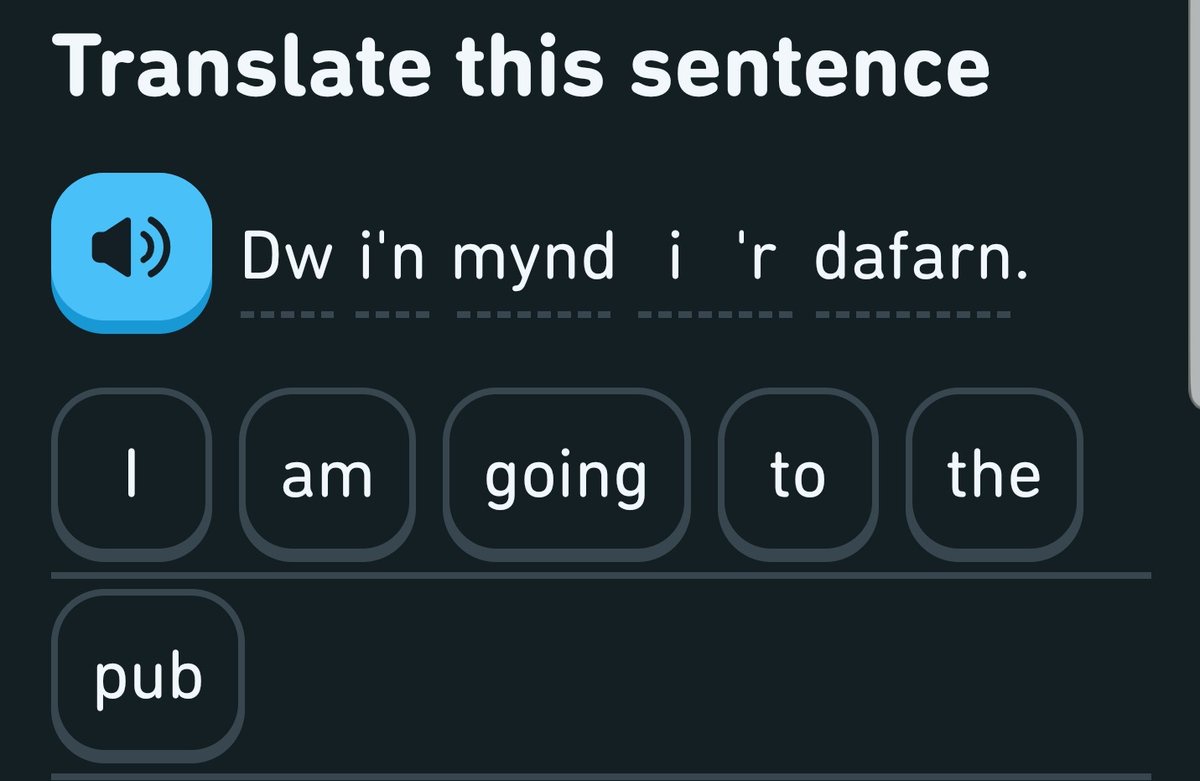Remove the "pub" tile from the answer
This screenshot has height=781, width=1200.
click(148, 678)
